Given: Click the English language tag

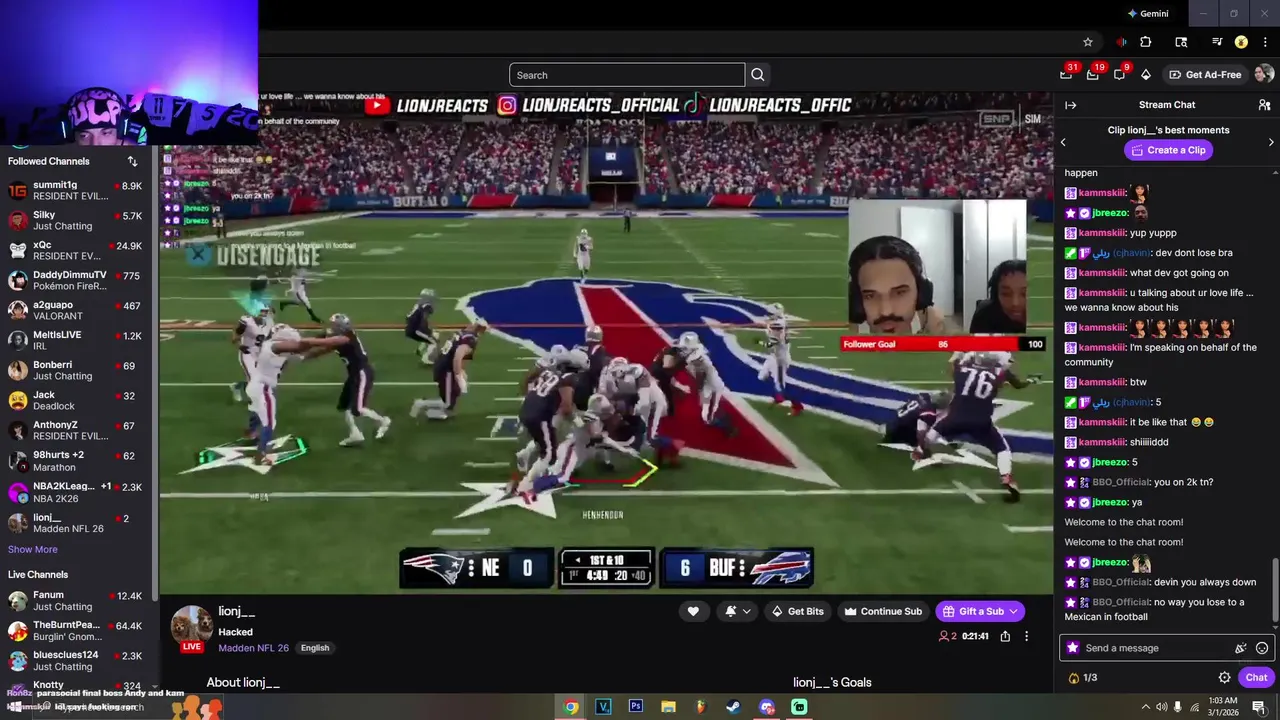Looking at the screenshot, I should (x=315, y=648).
